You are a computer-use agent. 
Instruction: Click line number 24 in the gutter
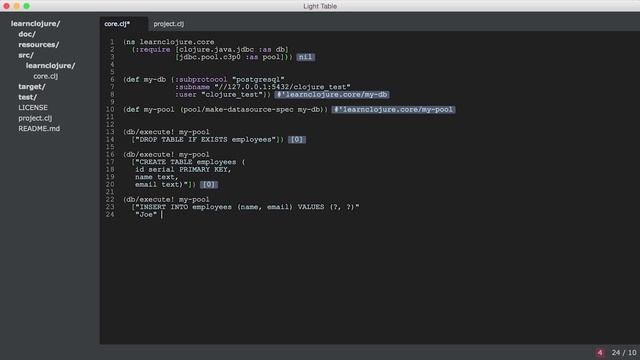110,214
